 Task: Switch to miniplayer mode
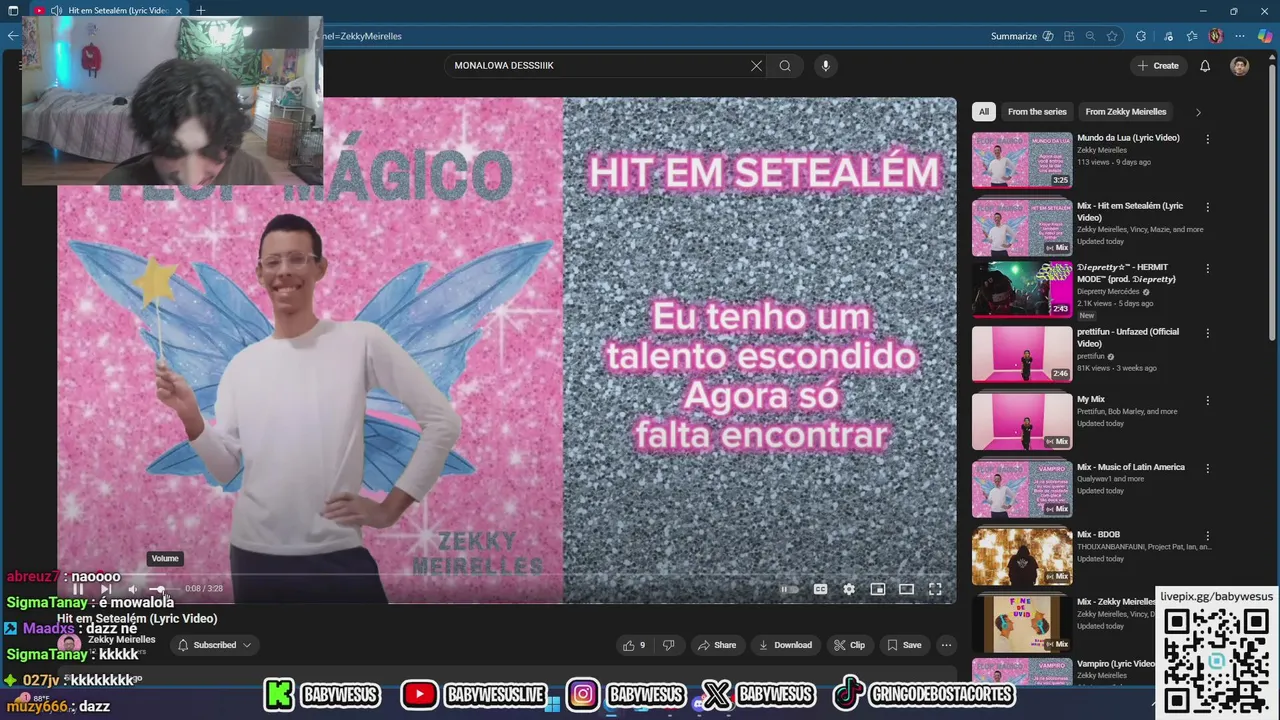(877, 589)
